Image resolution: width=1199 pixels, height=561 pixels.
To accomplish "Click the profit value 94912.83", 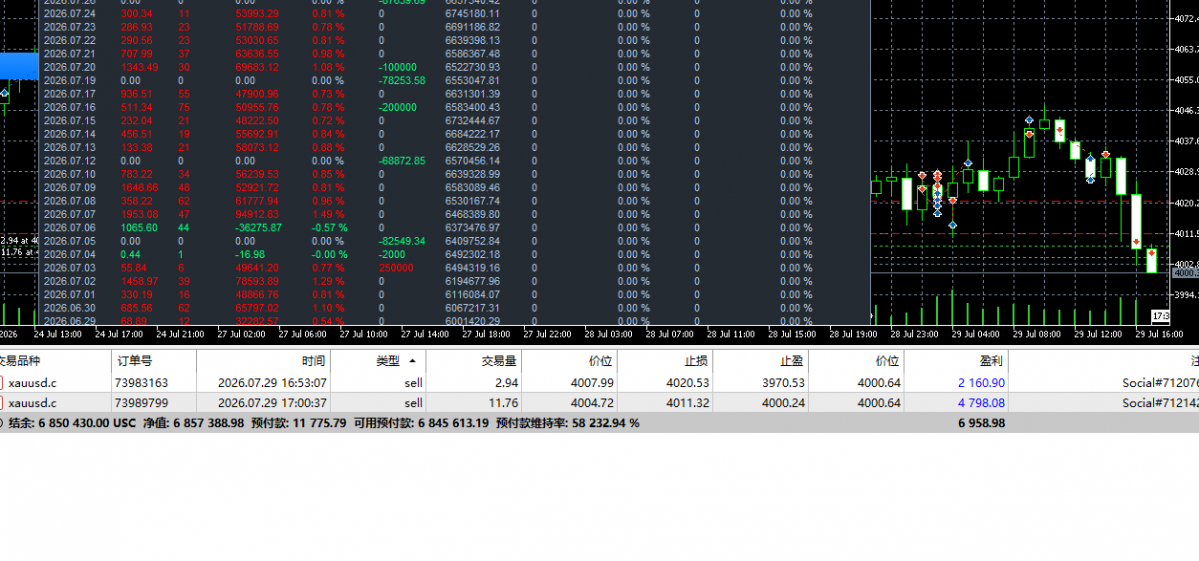I will (257, 214).
